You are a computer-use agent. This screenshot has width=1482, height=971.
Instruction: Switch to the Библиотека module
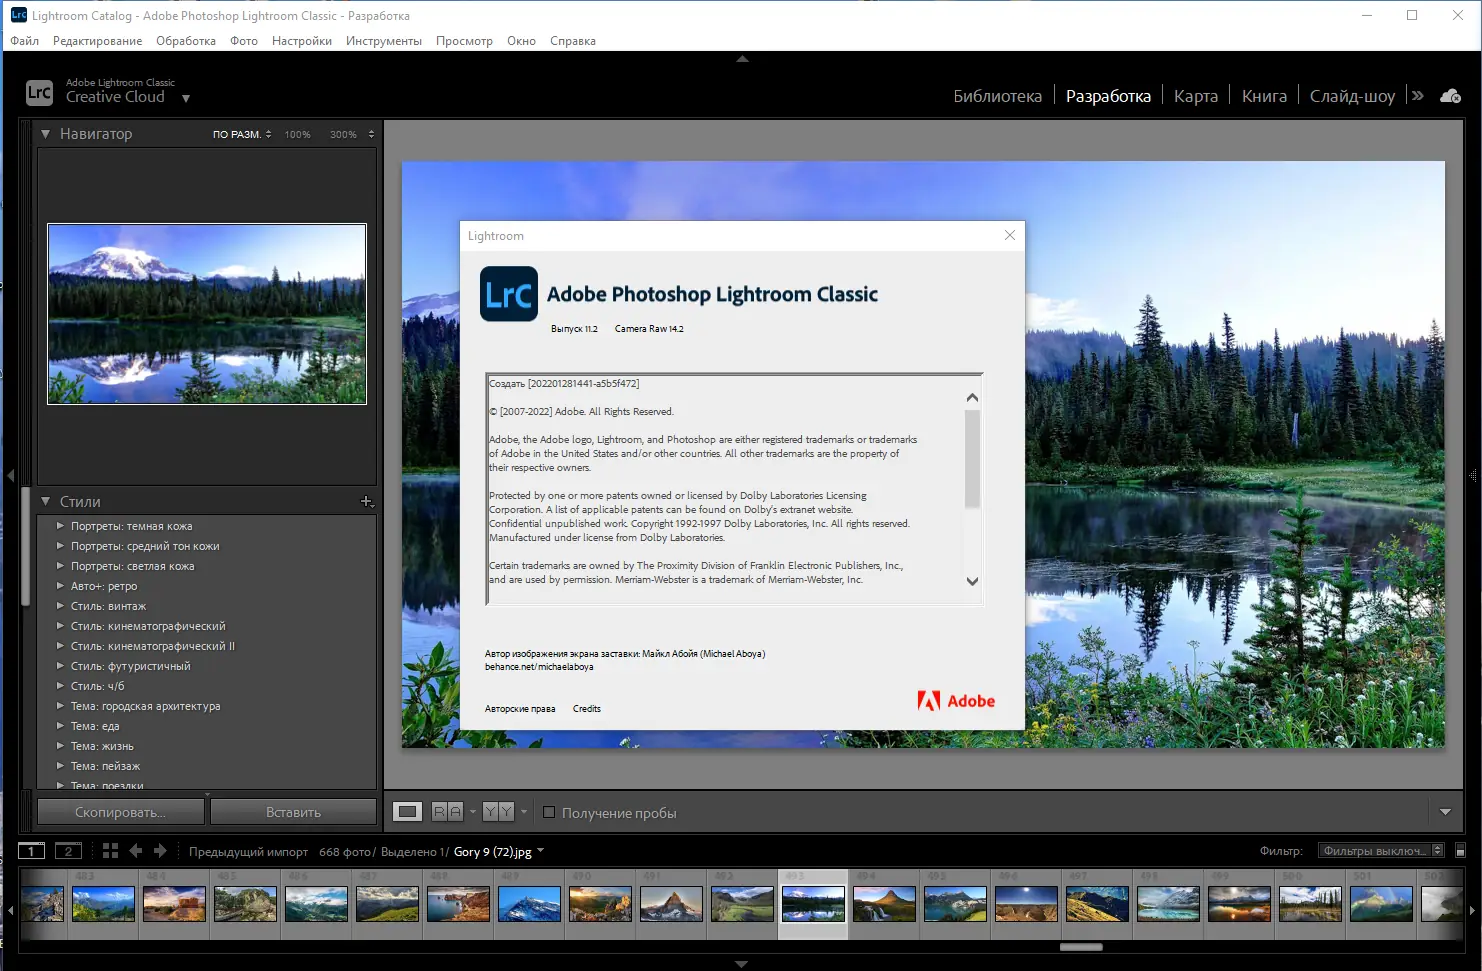997,95
